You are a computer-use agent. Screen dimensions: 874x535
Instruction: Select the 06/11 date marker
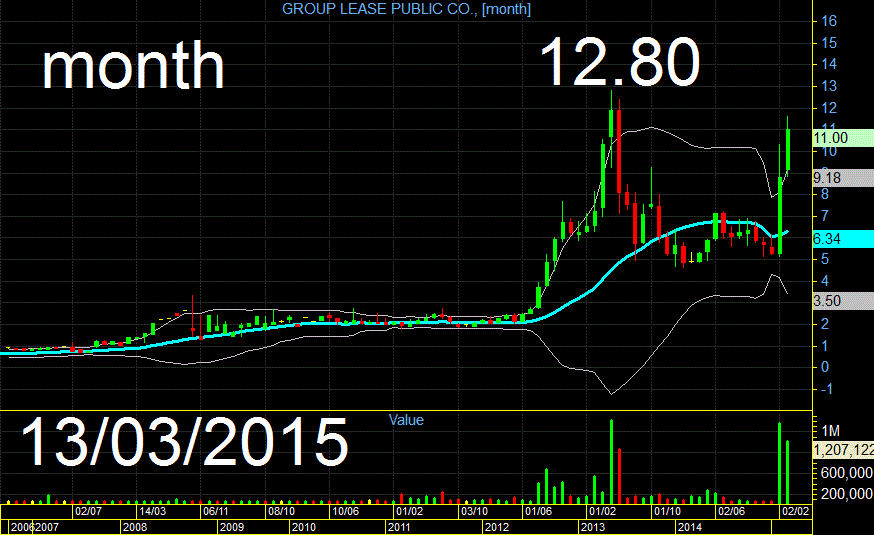point(216,511)
